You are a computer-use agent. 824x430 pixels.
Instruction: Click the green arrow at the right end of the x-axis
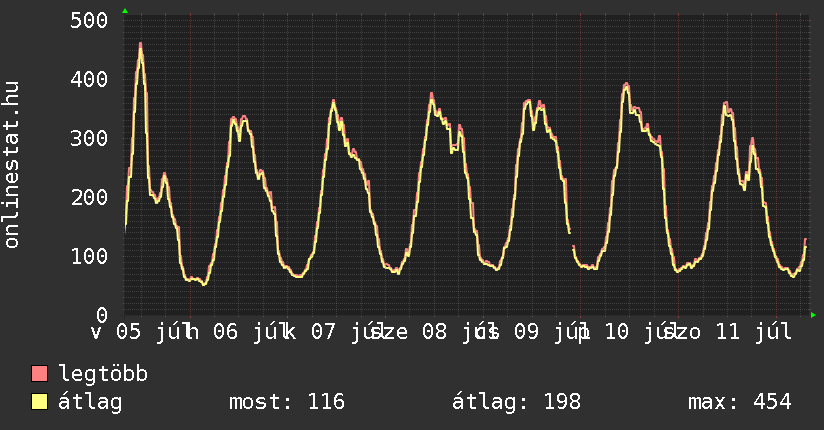tap(813, 315)
